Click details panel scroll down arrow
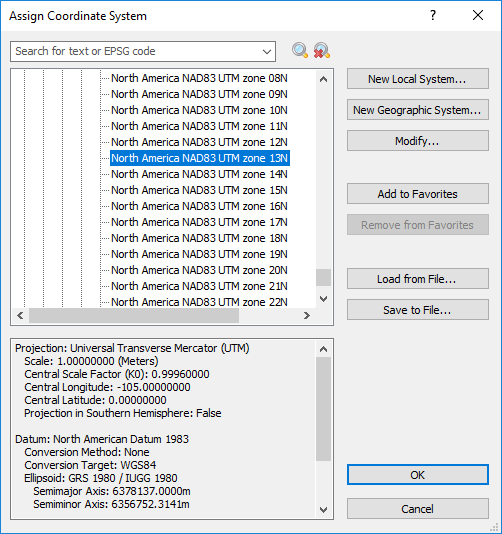 (324, 510)
